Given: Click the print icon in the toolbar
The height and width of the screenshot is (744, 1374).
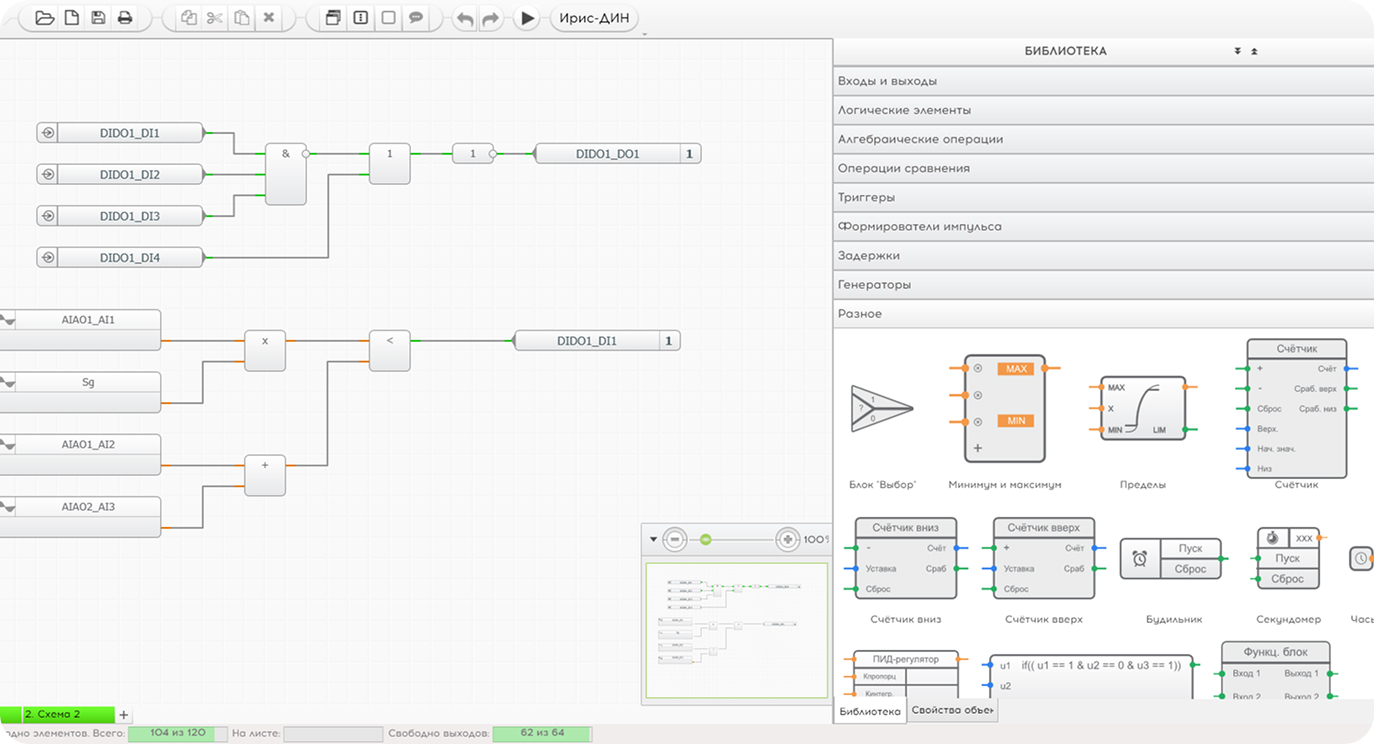Looking at the screenshot, I should pos(125,18).
